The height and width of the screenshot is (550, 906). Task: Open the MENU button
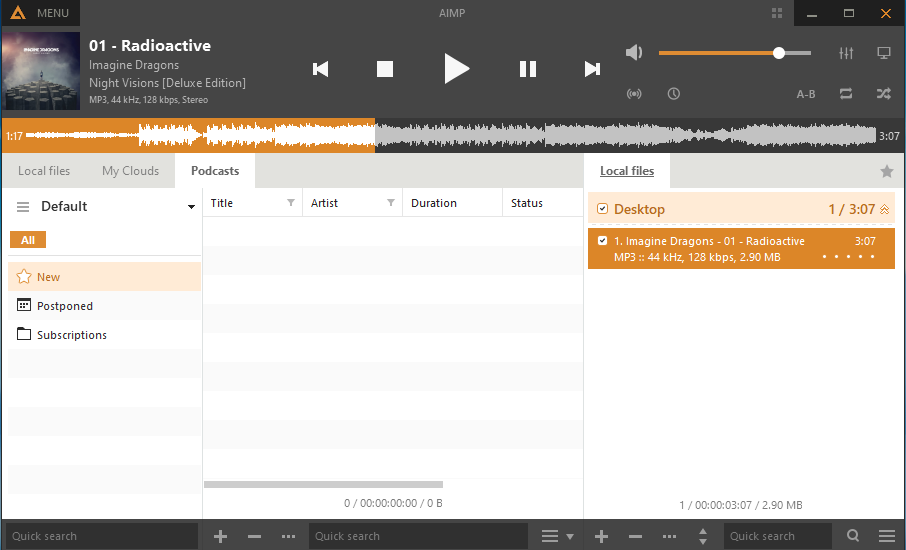pyautogui.click(x=53, y=13)
